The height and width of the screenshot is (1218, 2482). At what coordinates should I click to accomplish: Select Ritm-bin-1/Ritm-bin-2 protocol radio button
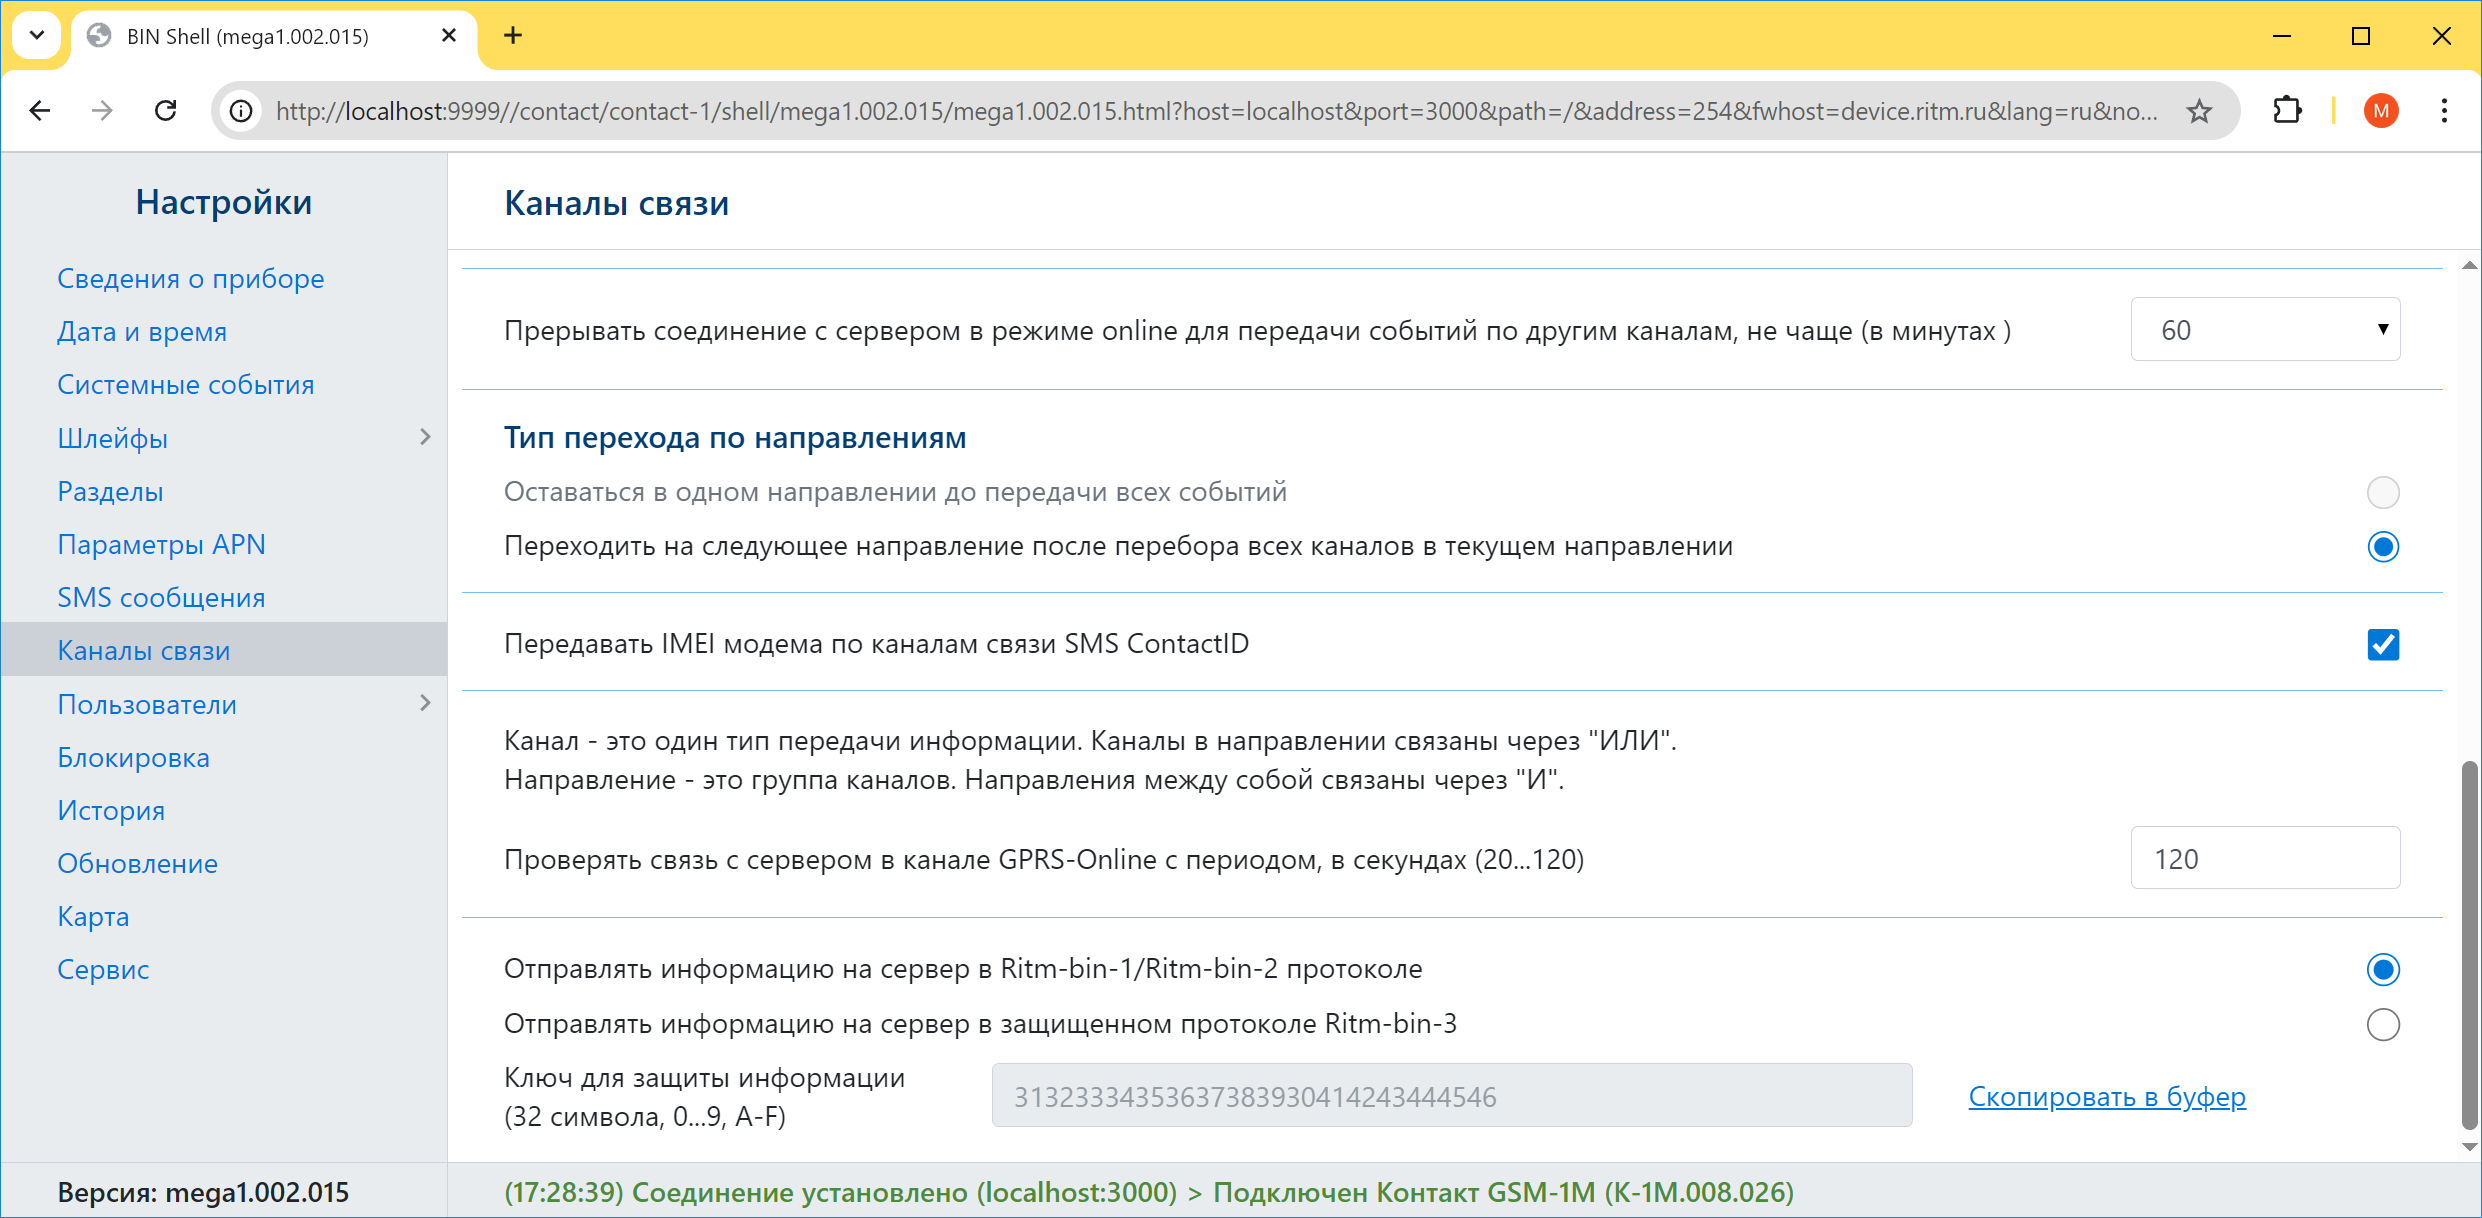(x=2383, y=969)
